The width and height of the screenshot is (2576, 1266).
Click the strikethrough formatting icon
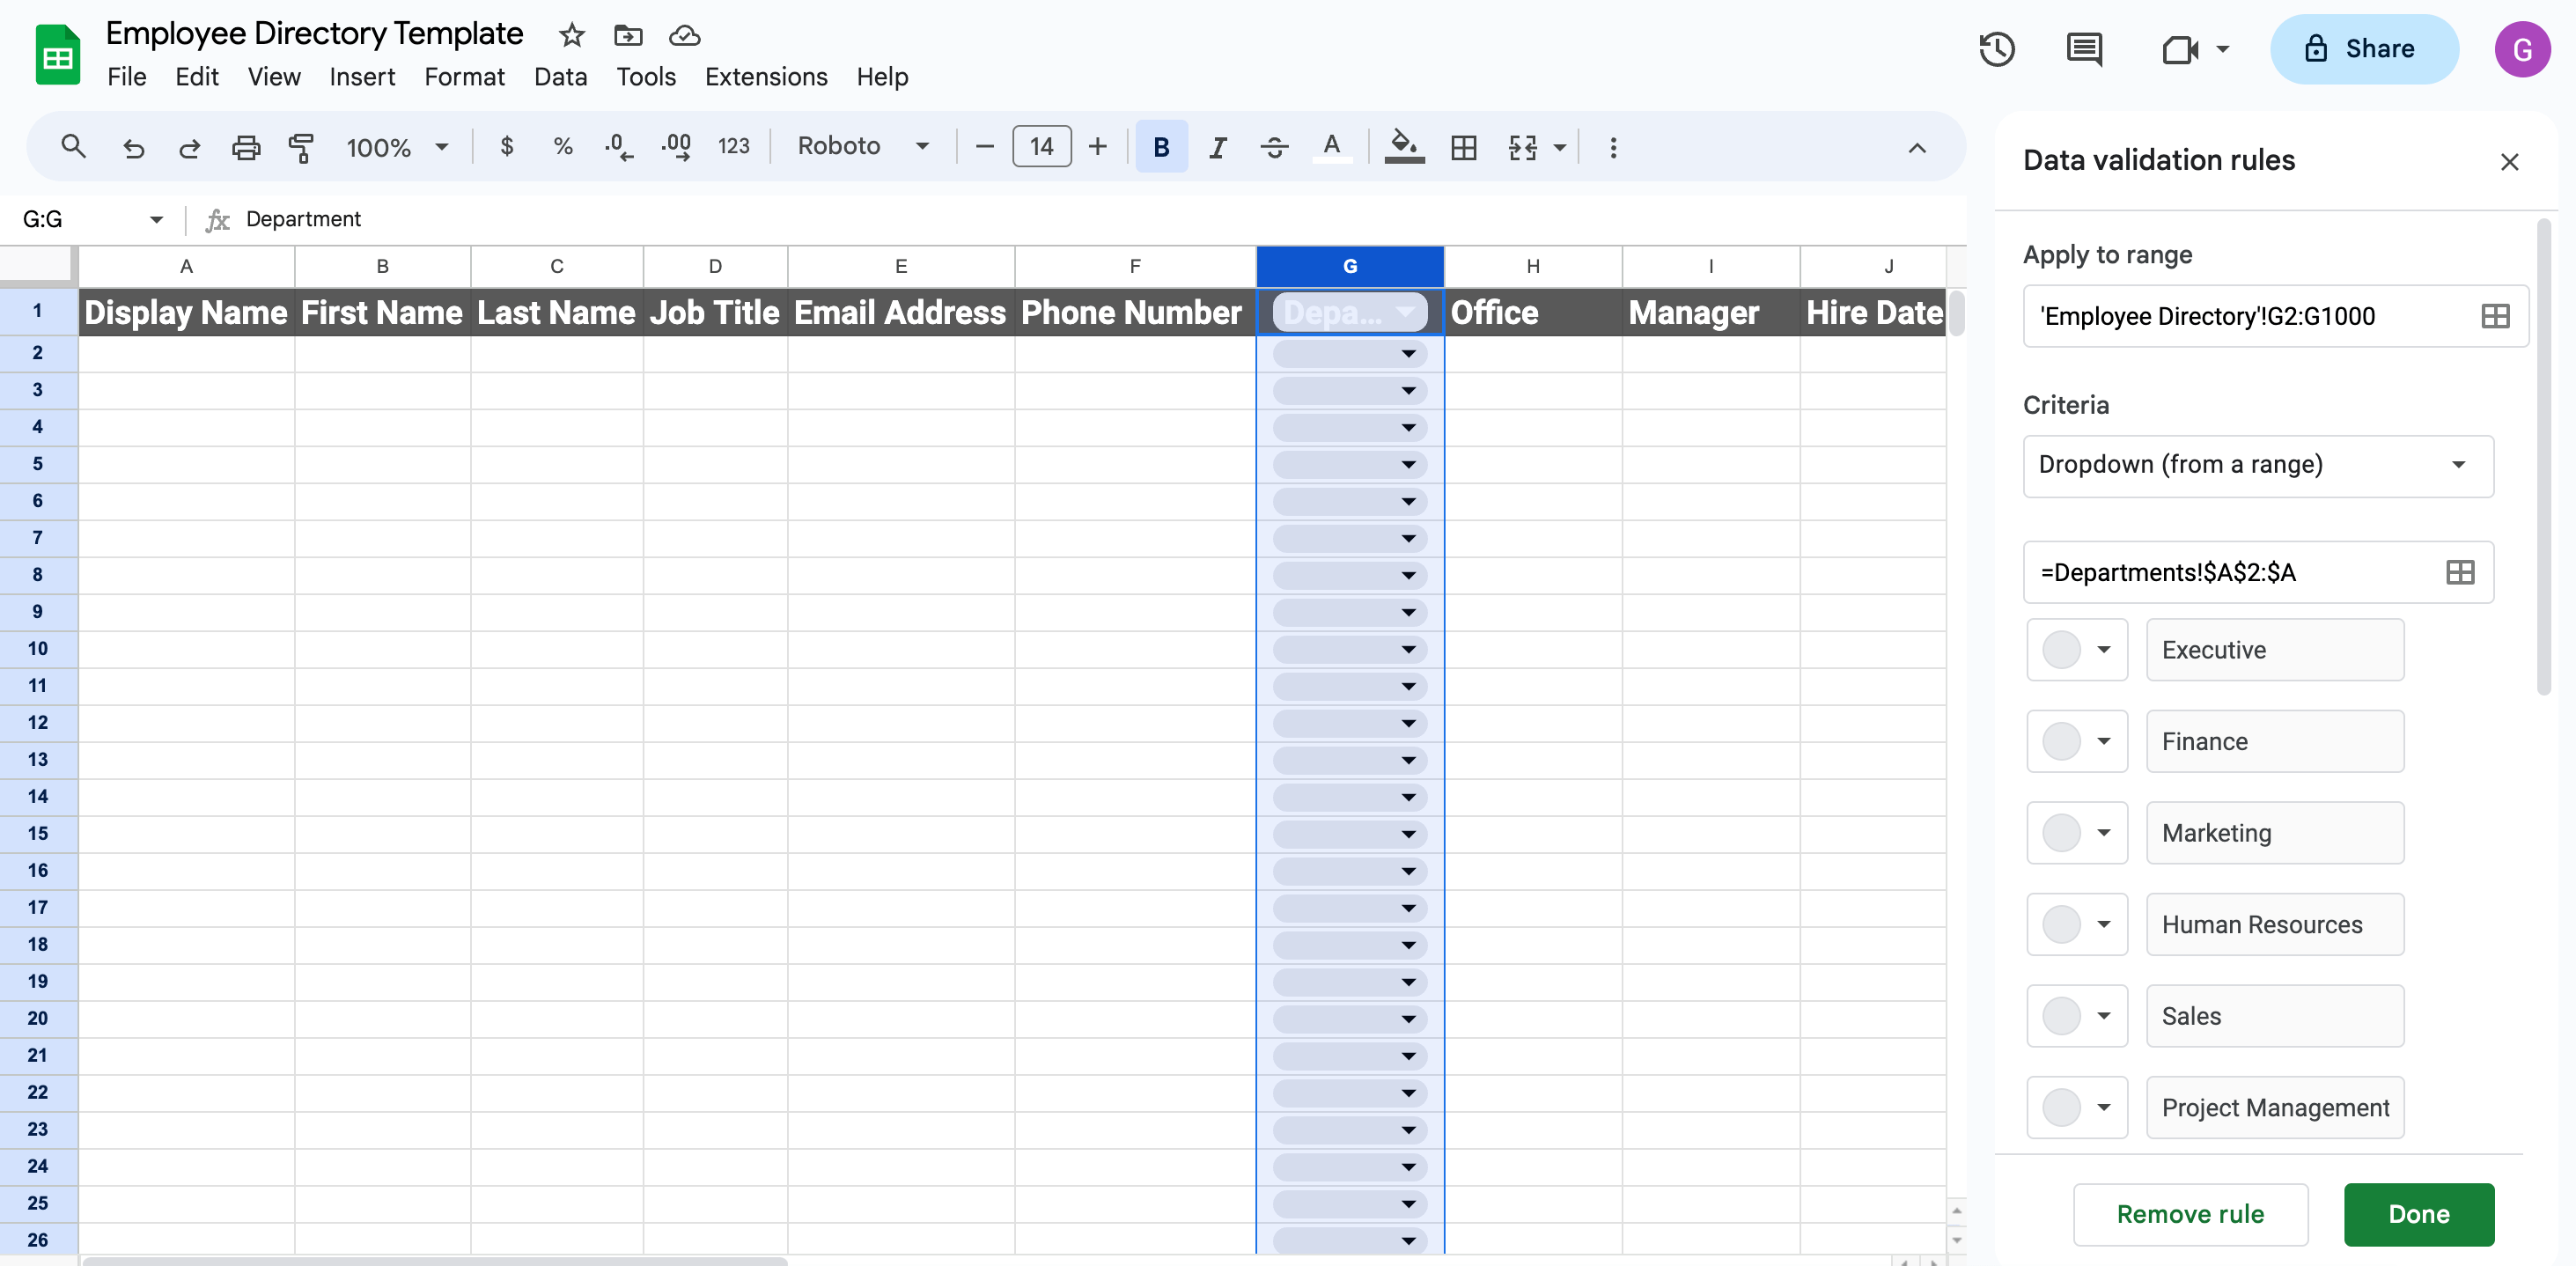tap(1275, 146)
